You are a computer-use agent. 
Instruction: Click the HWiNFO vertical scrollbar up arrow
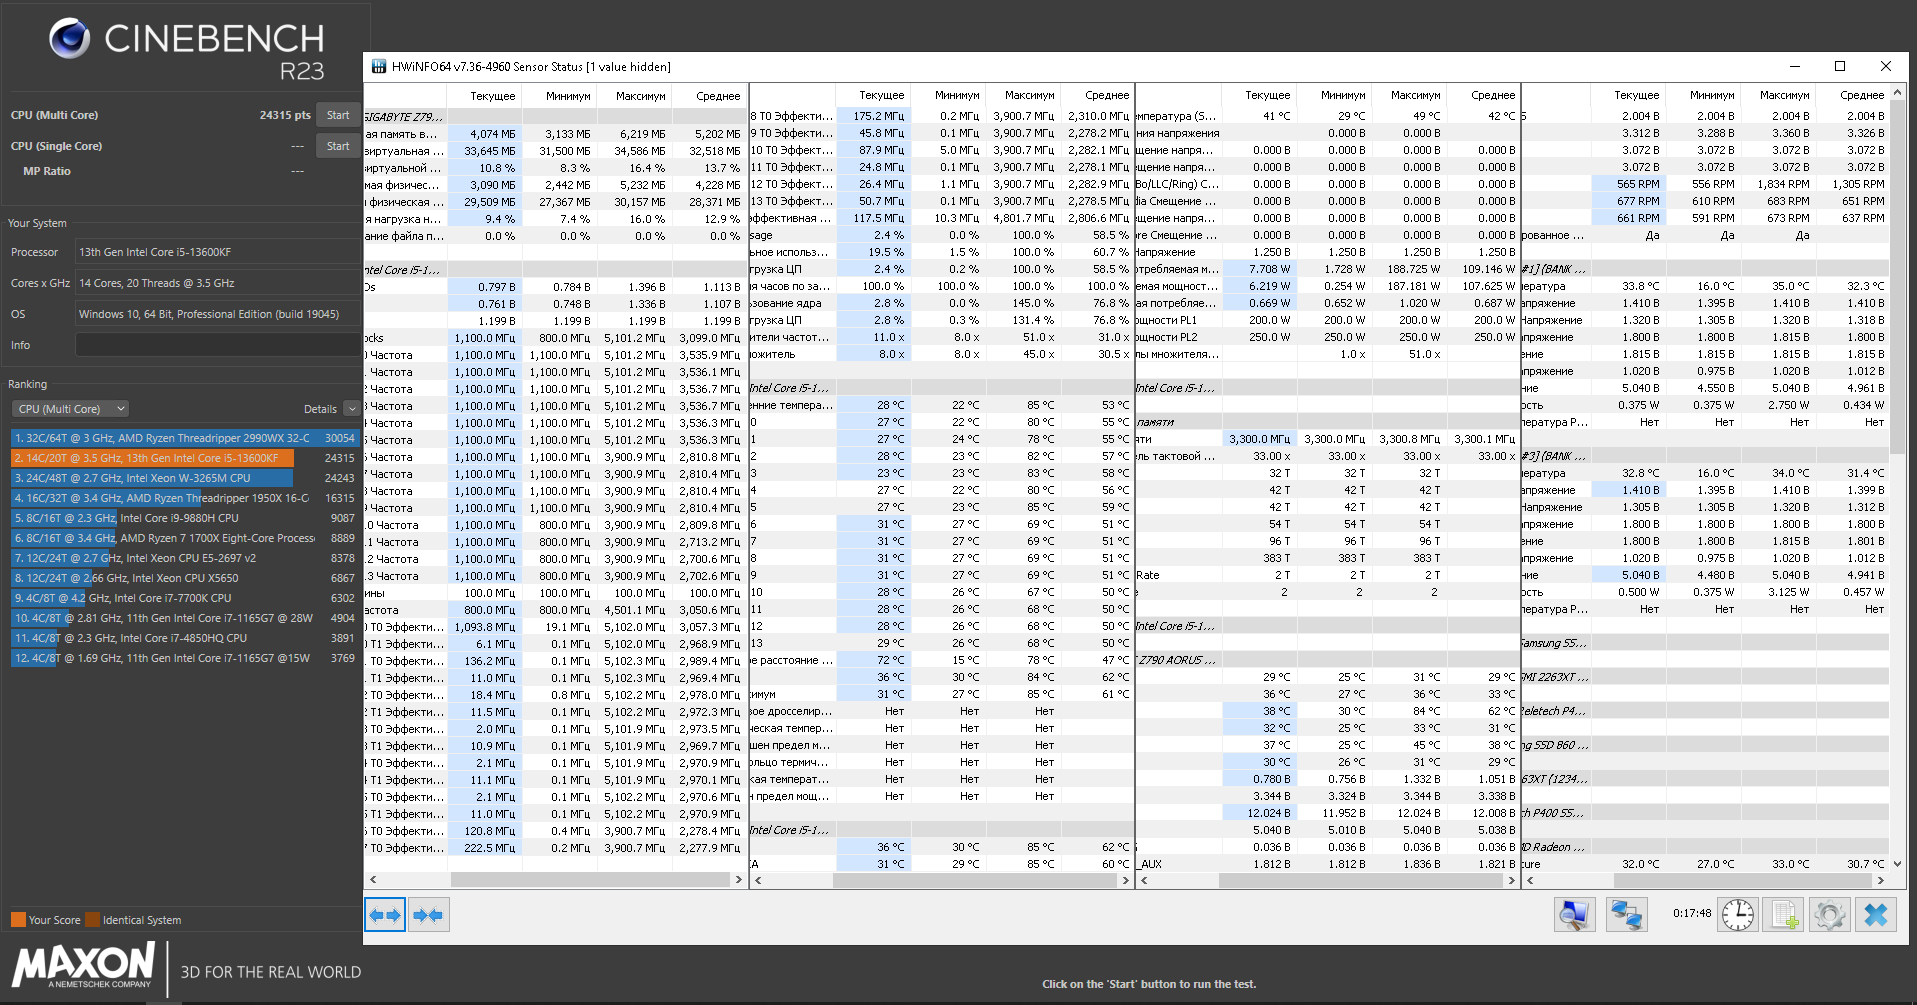(1898, 93)
